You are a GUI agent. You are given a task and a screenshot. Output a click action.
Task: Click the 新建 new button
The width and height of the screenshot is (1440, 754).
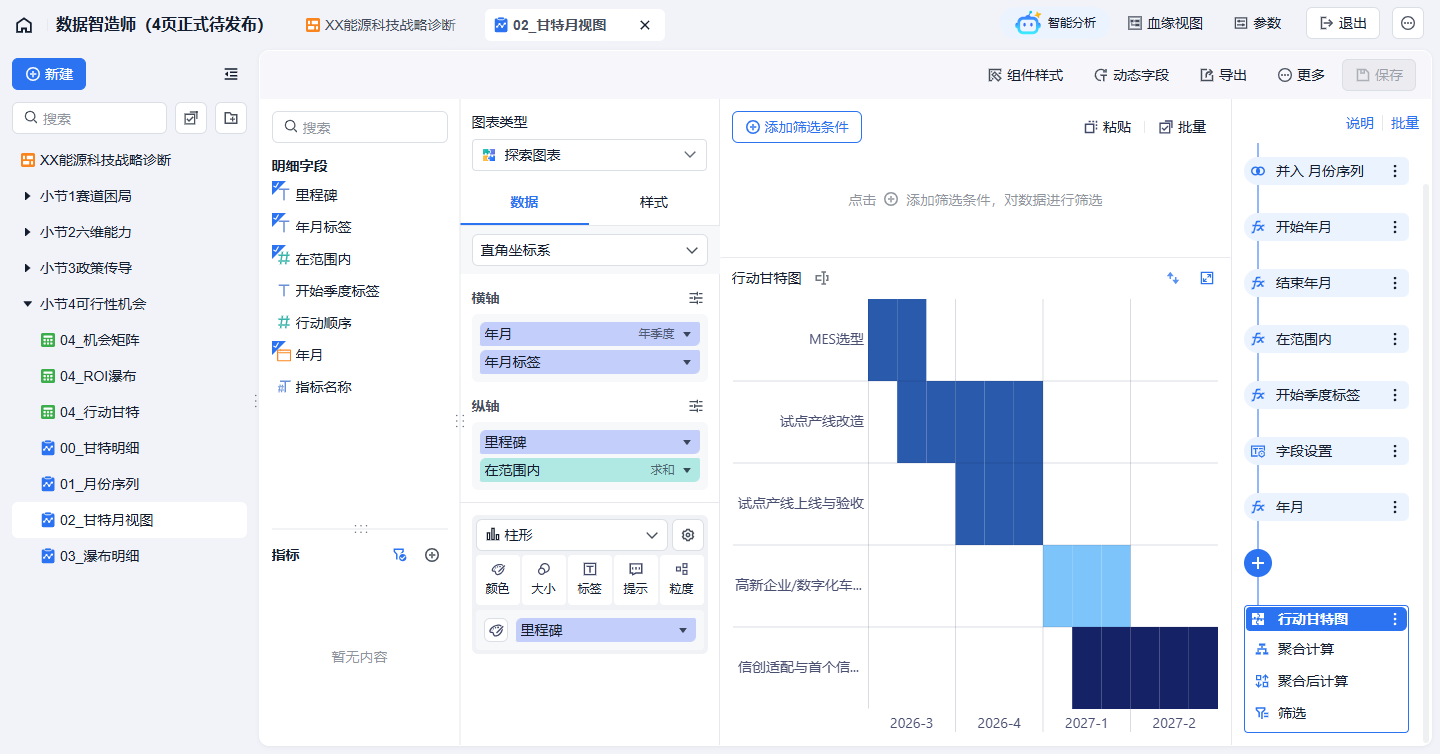[49, 74]
